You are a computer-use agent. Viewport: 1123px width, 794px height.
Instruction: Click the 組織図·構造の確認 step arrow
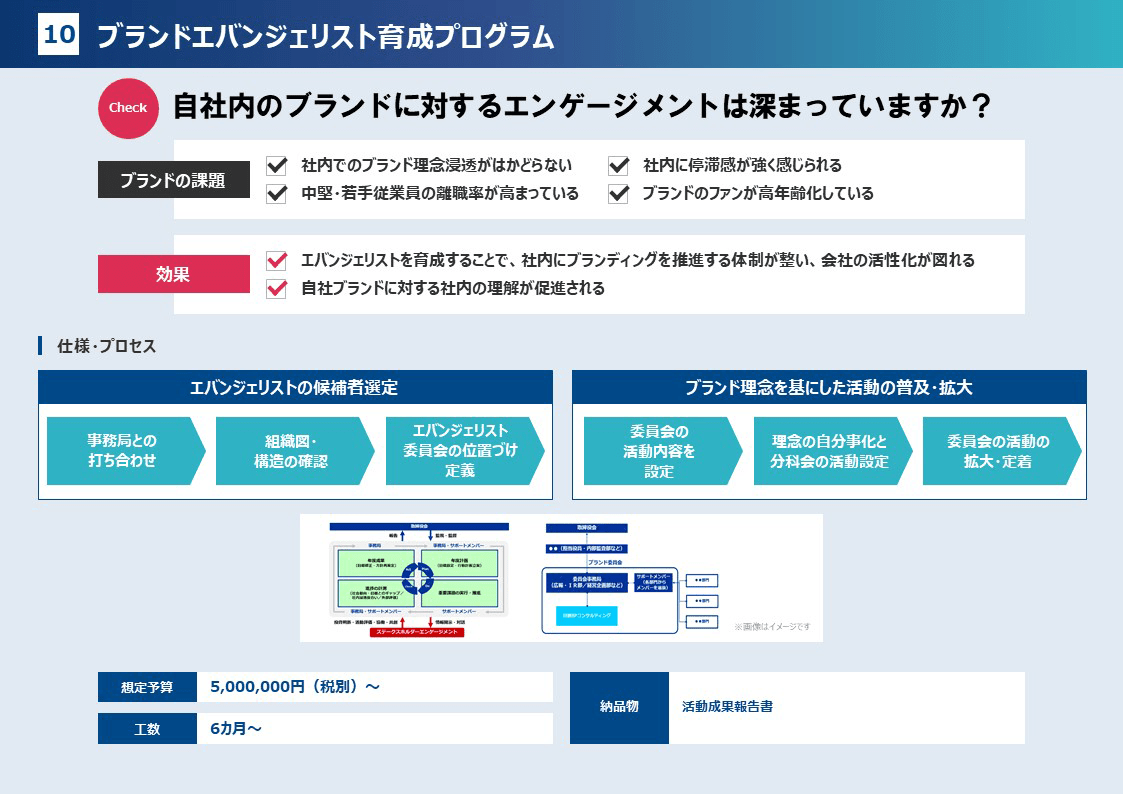click(292, 451)
